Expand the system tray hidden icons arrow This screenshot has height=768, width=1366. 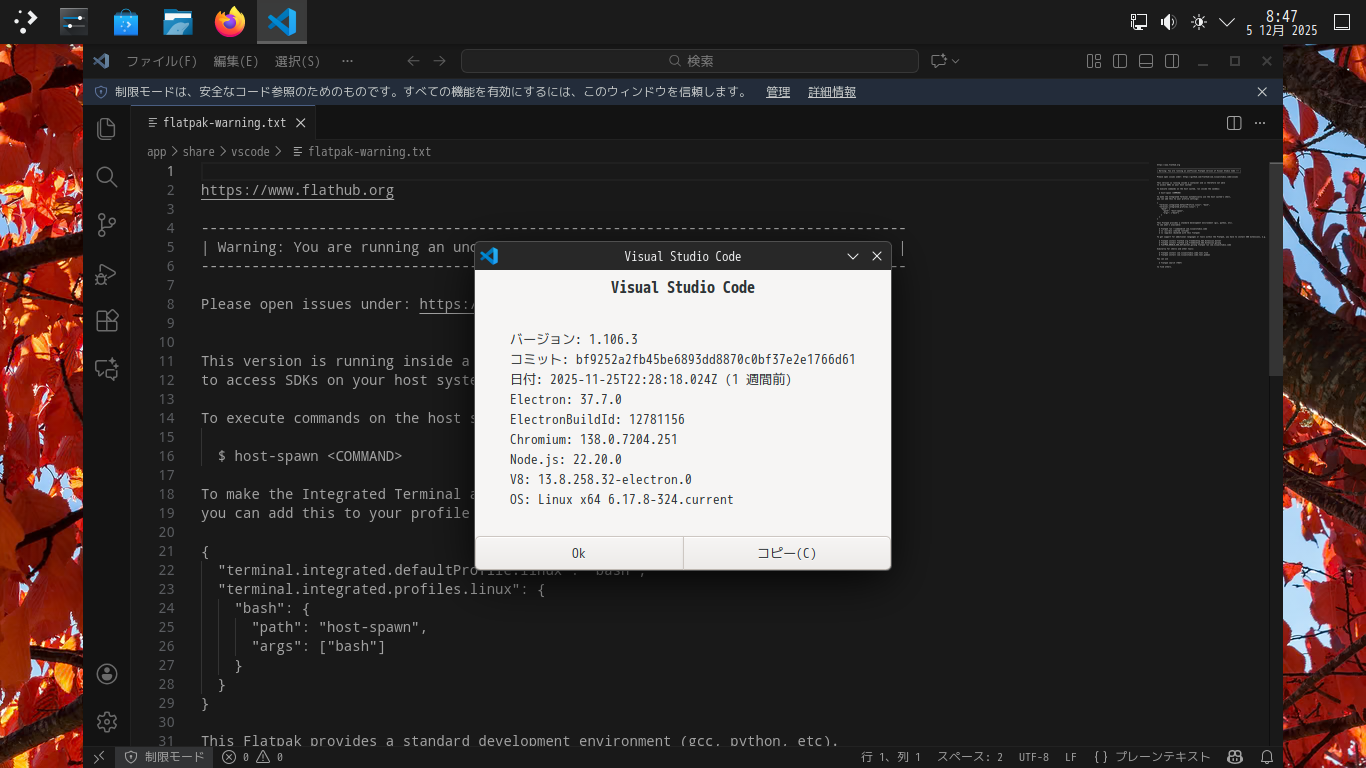(1227, 22)
